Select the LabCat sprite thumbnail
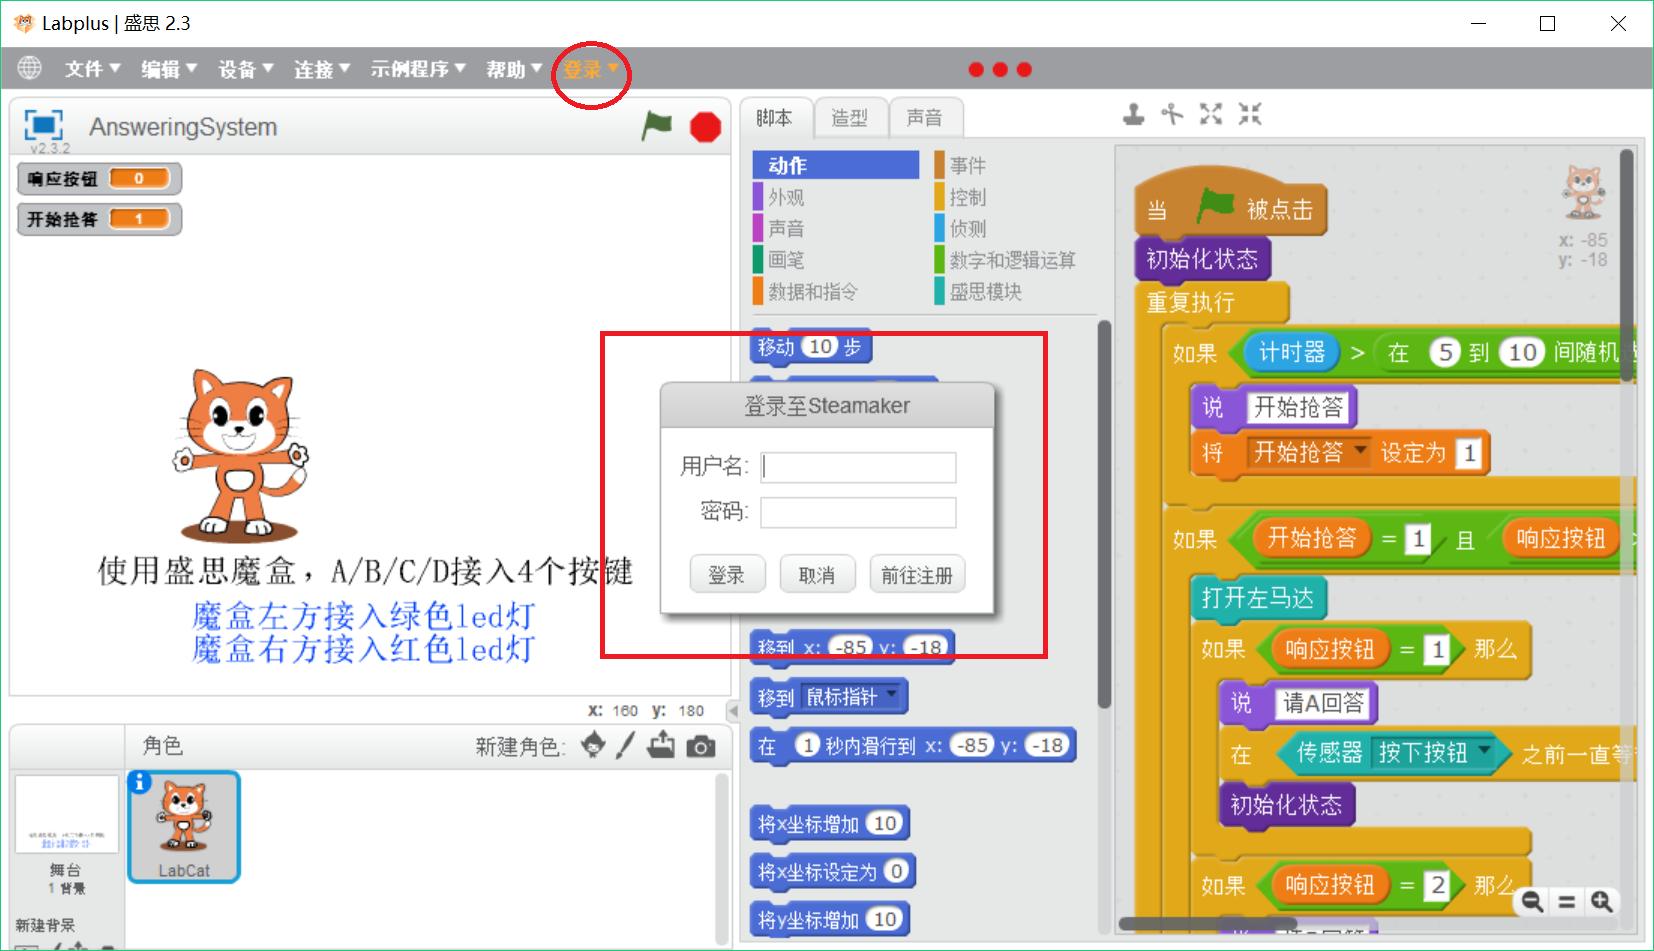 184,827
